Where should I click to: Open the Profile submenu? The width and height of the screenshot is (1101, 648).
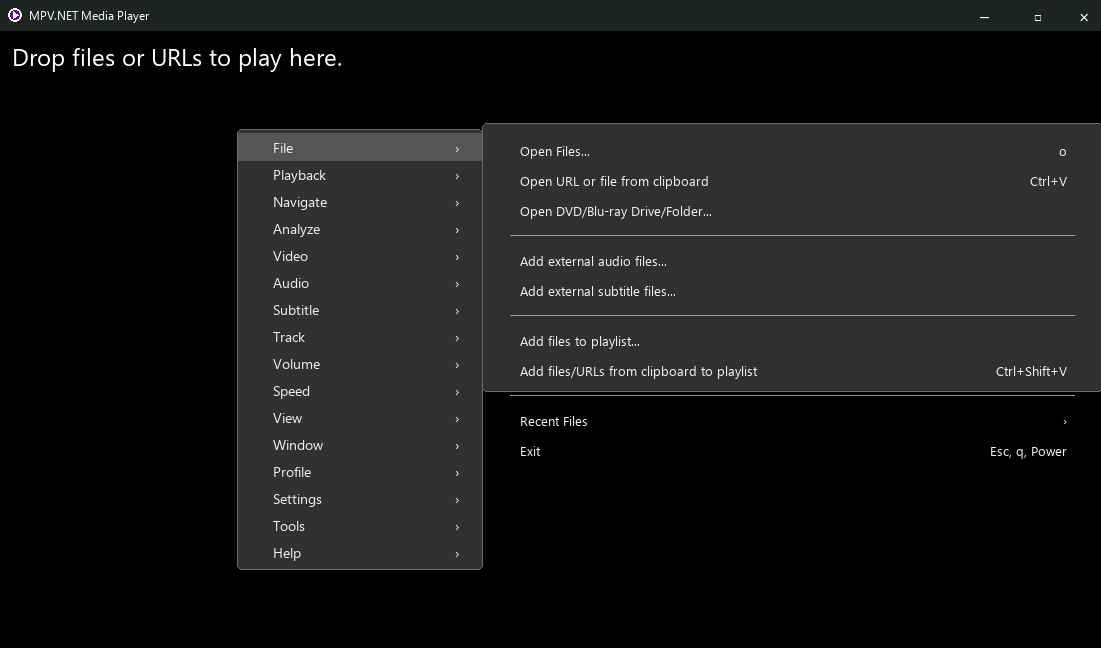pyautogui.click(x=360, y=472)
